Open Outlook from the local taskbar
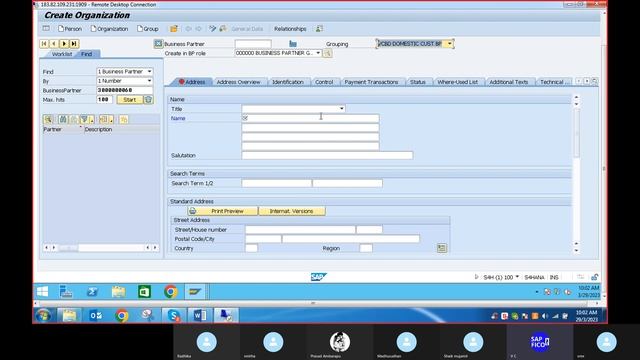 96,316
